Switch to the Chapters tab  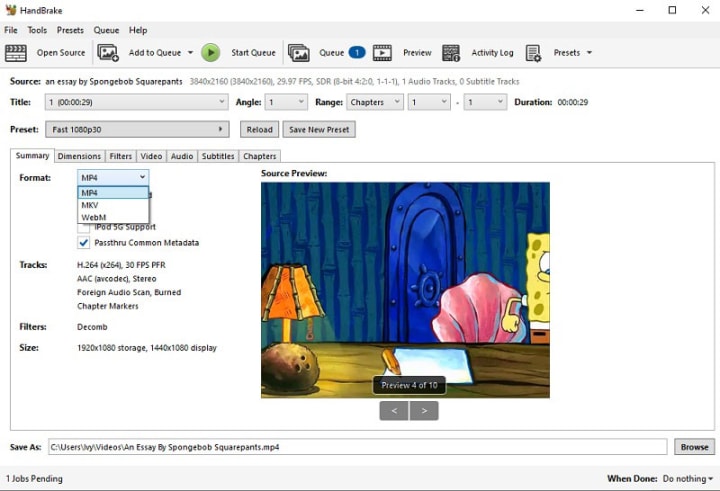pos(259,156)
